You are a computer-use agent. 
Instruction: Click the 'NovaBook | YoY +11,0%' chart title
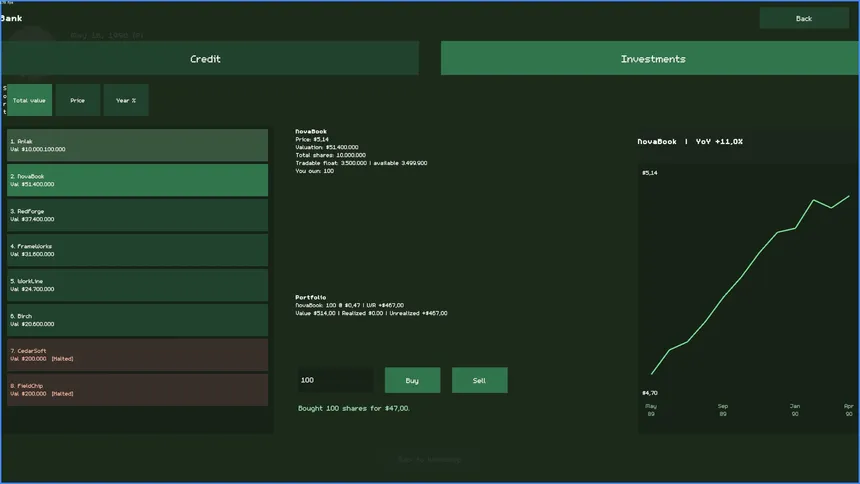click(690, 142)
